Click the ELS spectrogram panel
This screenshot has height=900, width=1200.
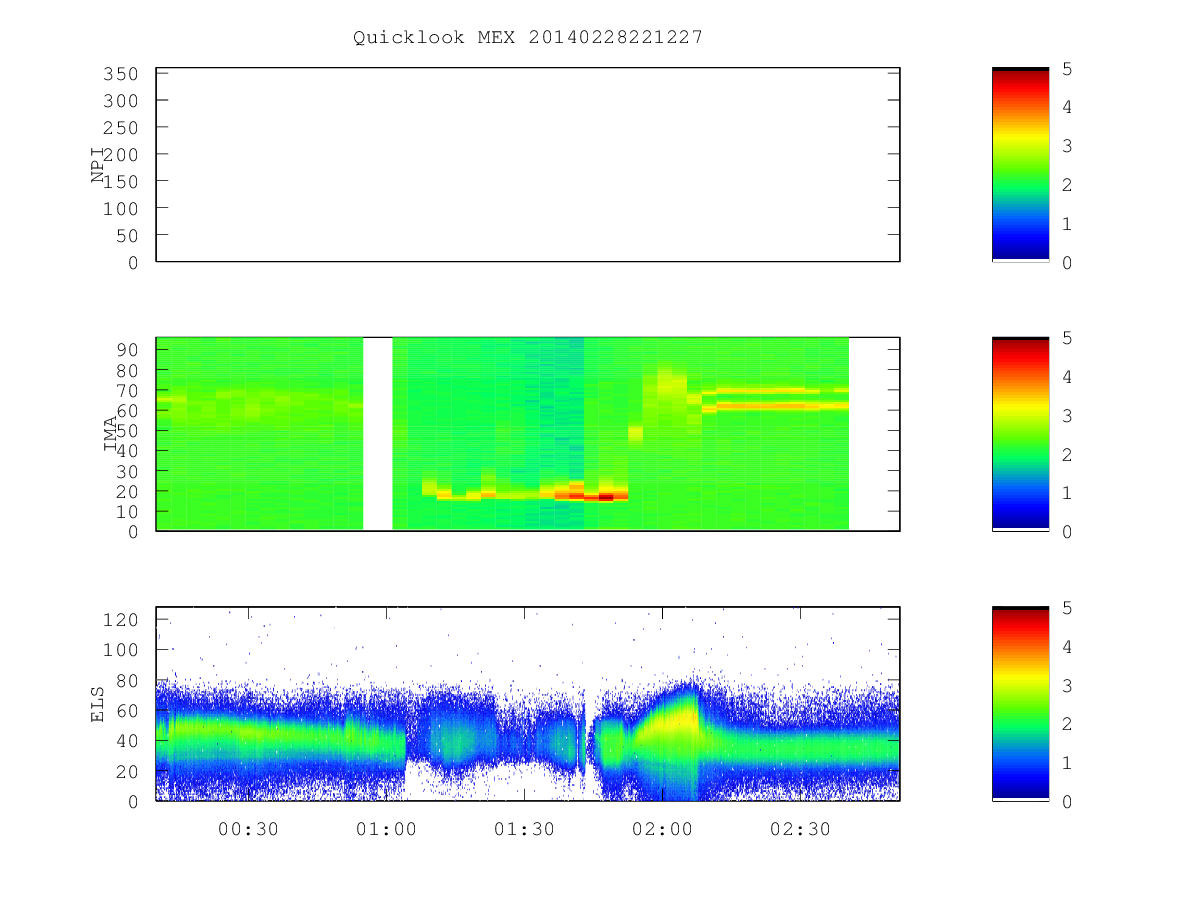(528, 703)
